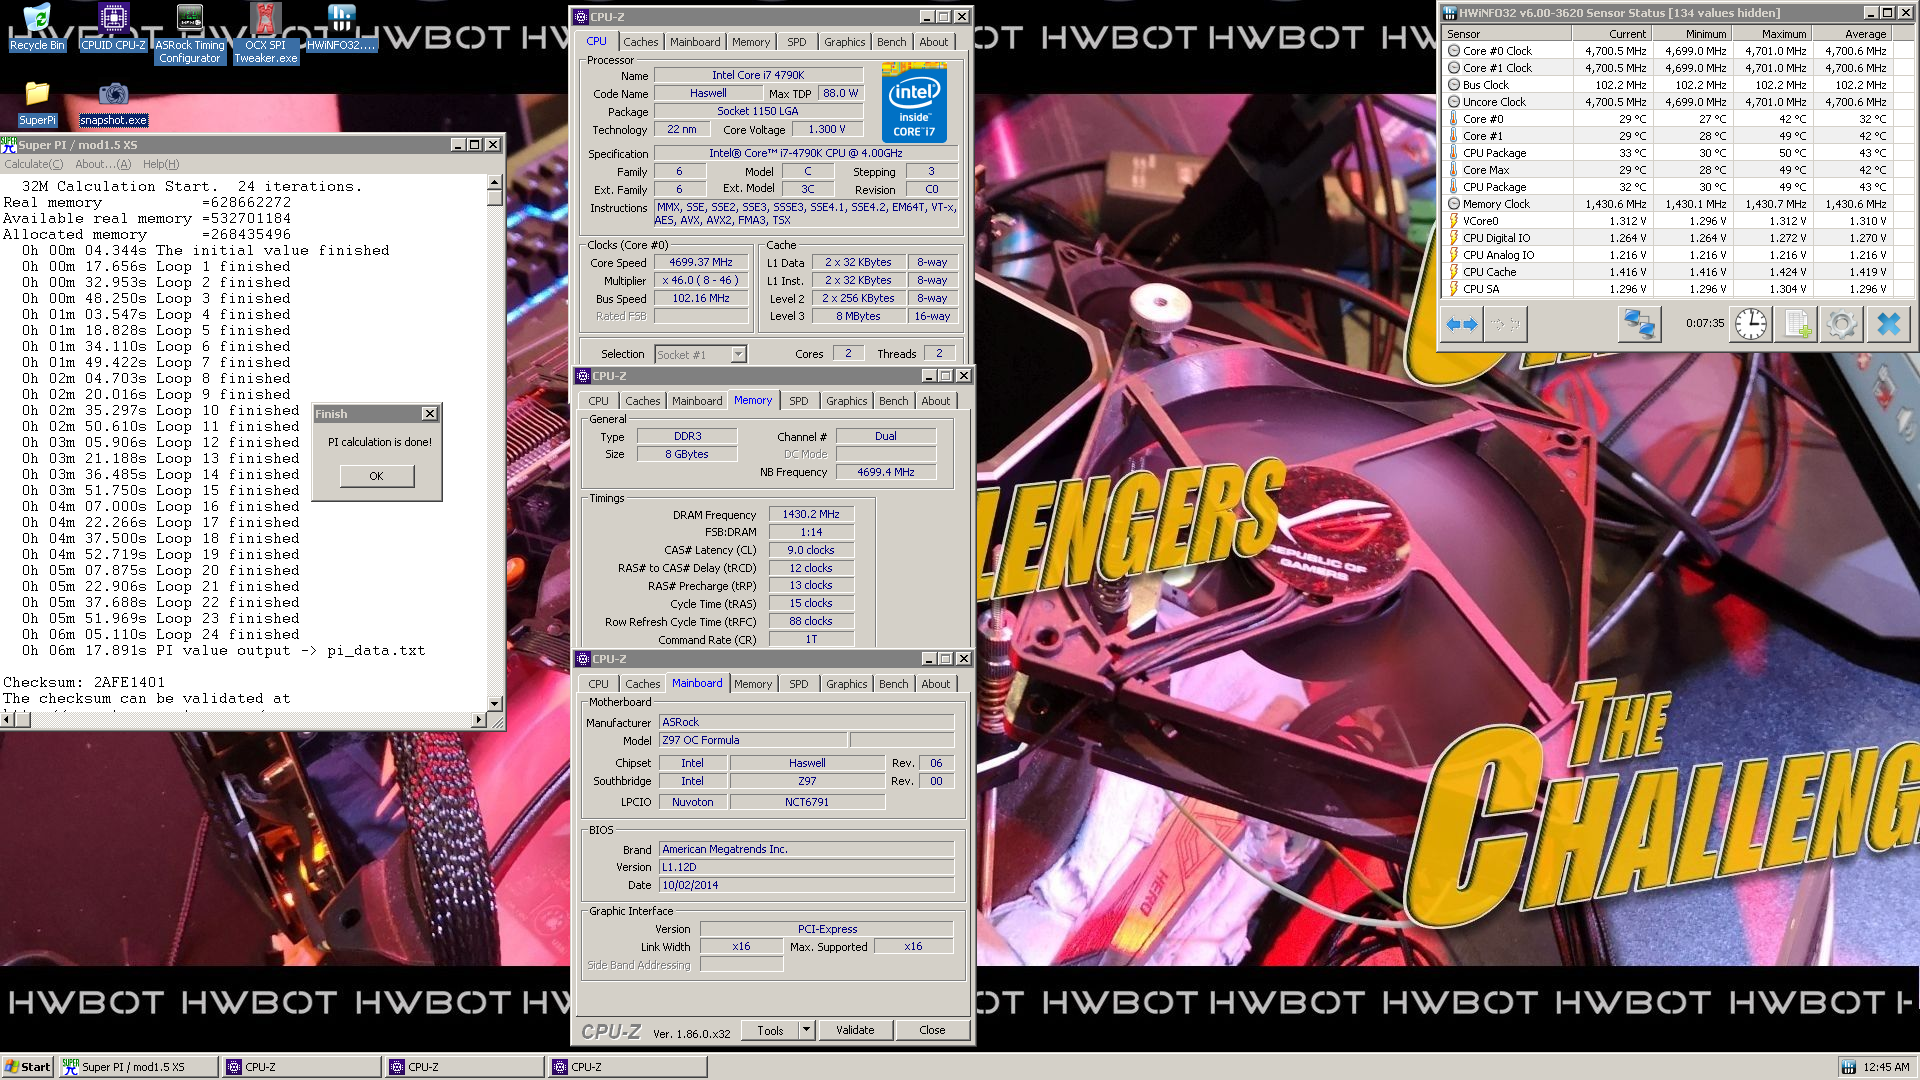
Task: Click Loop 24 finished line
Action: pyautogui.click(x=161, y=635)
